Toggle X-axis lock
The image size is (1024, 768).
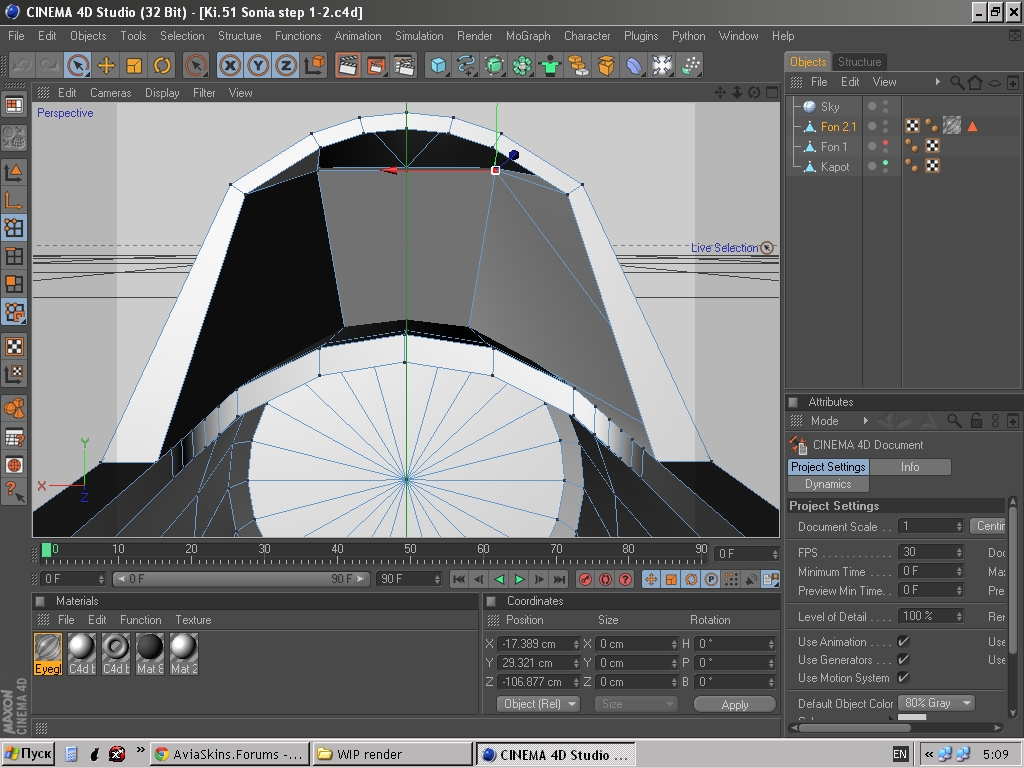231,66
